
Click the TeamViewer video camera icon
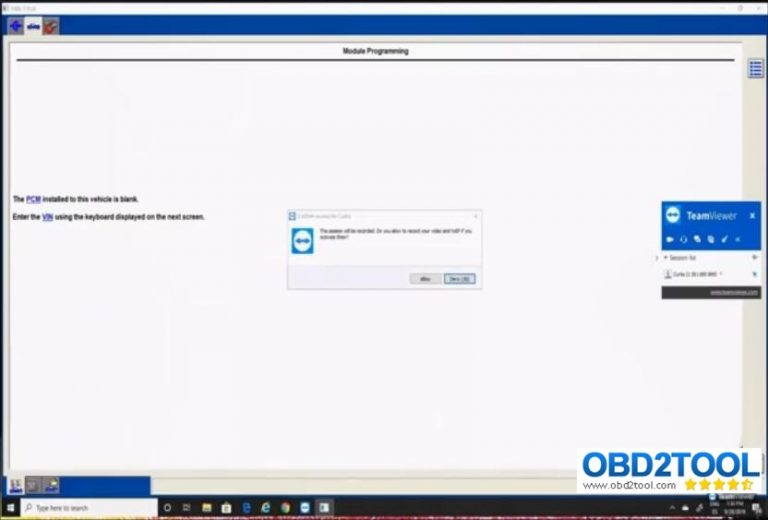(670, 239)
